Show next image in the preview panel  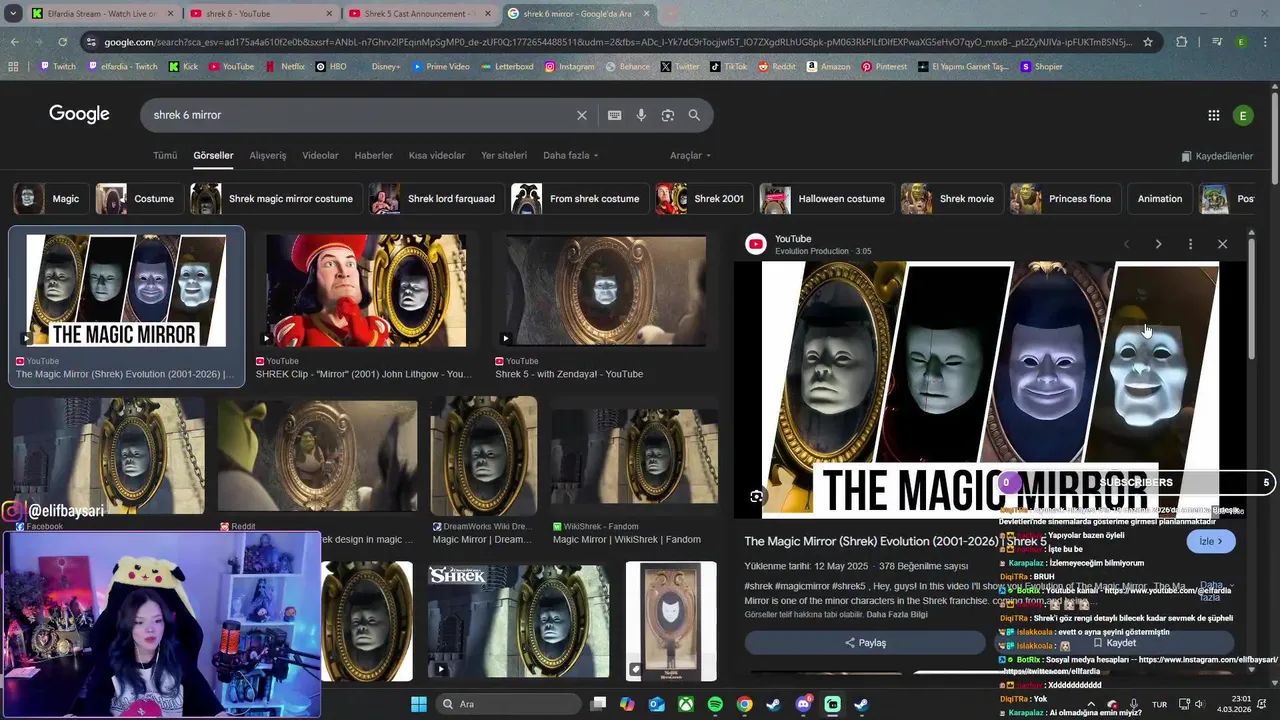(1158, 244)
